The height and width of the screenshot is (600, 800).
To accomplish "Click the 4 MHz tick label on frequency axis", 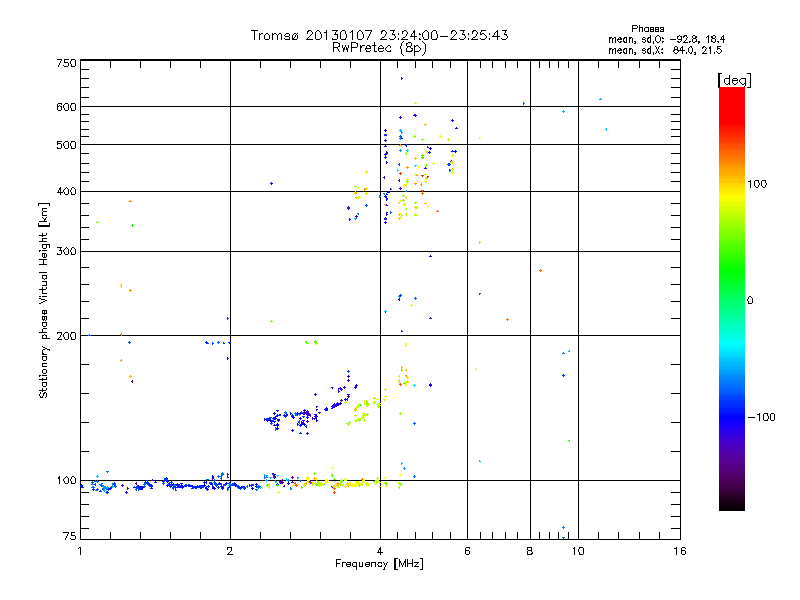I will (380, 551).
